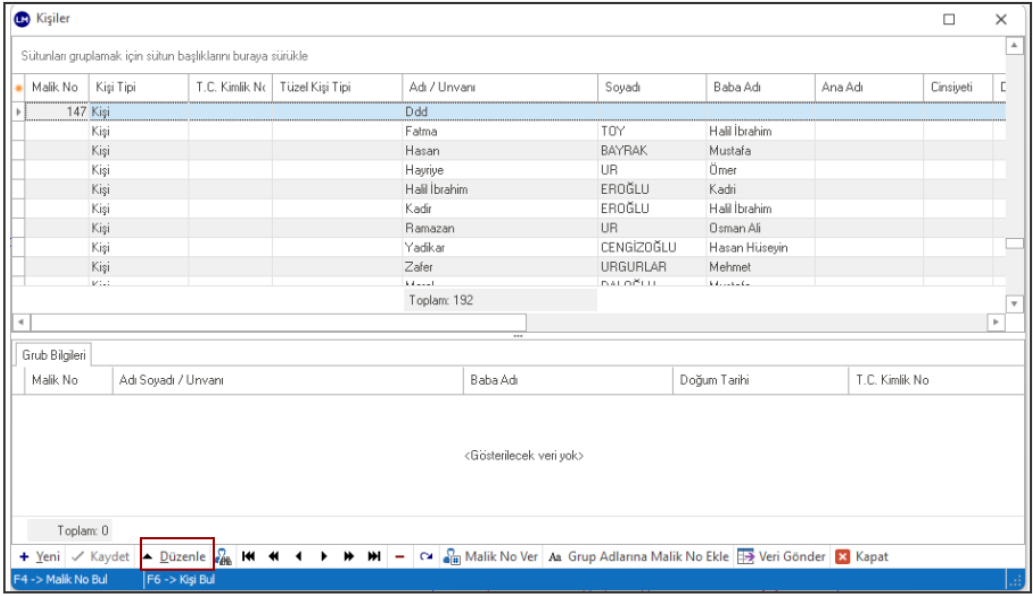Click Grup Adlarına Malik No Ekle
Viewport: 1033px width, 596px height.
[x=638, y=557]
